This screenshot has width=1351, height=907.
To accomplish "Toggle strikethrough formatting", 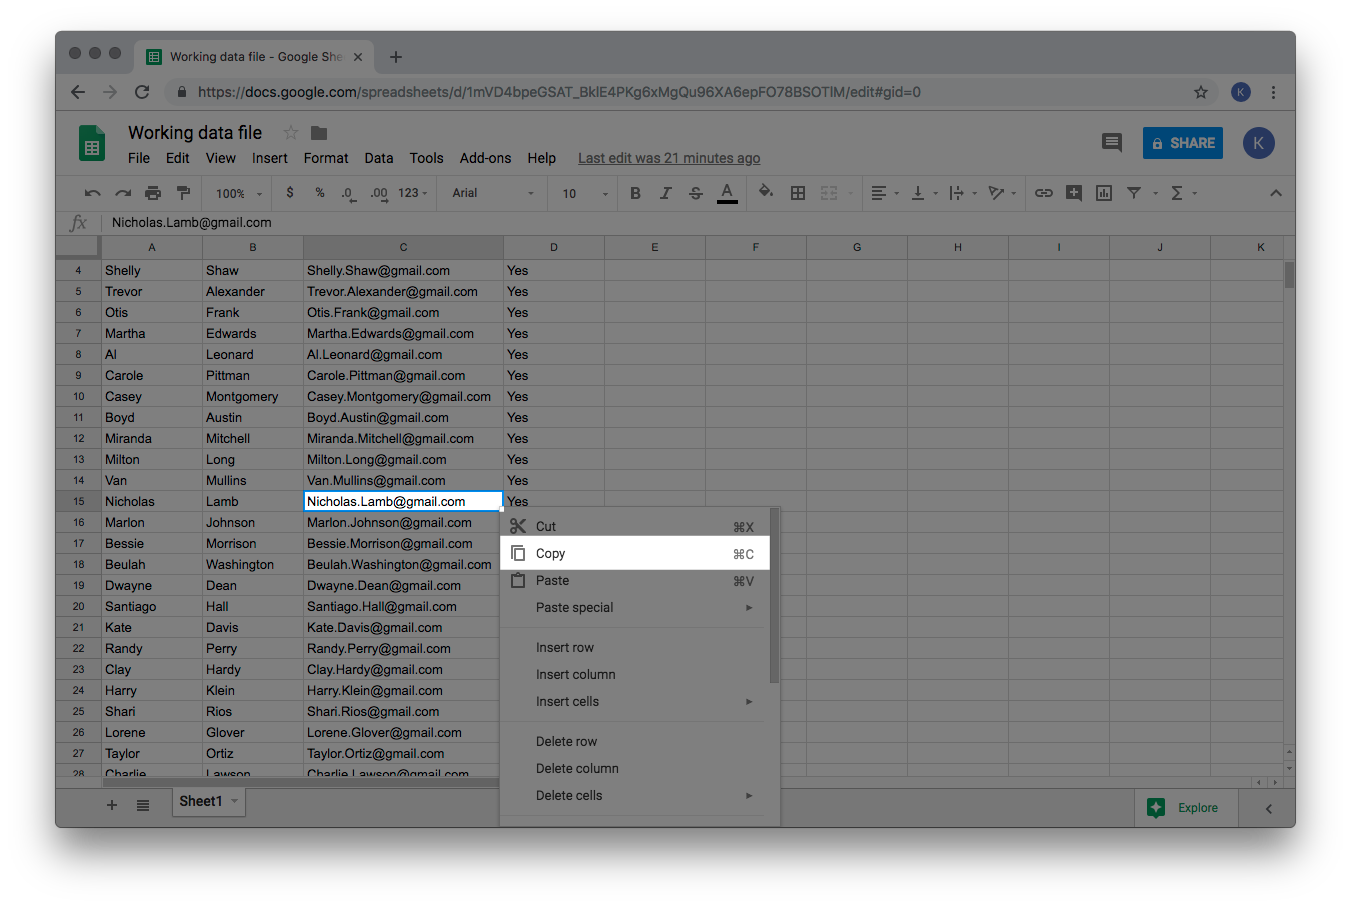I will tap(696, 193).
